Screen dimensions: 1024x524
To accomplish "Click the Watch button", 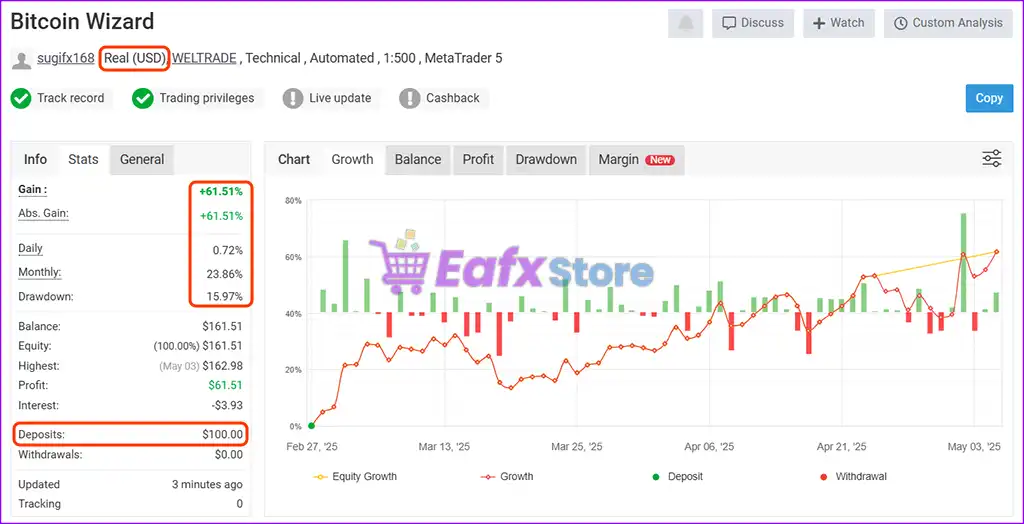I will (839, 24).
